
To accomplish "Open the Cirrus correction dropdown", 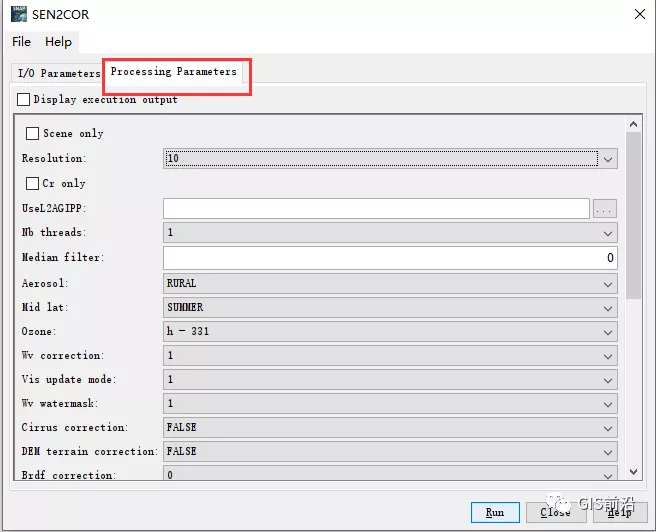I will click(390, 427).
